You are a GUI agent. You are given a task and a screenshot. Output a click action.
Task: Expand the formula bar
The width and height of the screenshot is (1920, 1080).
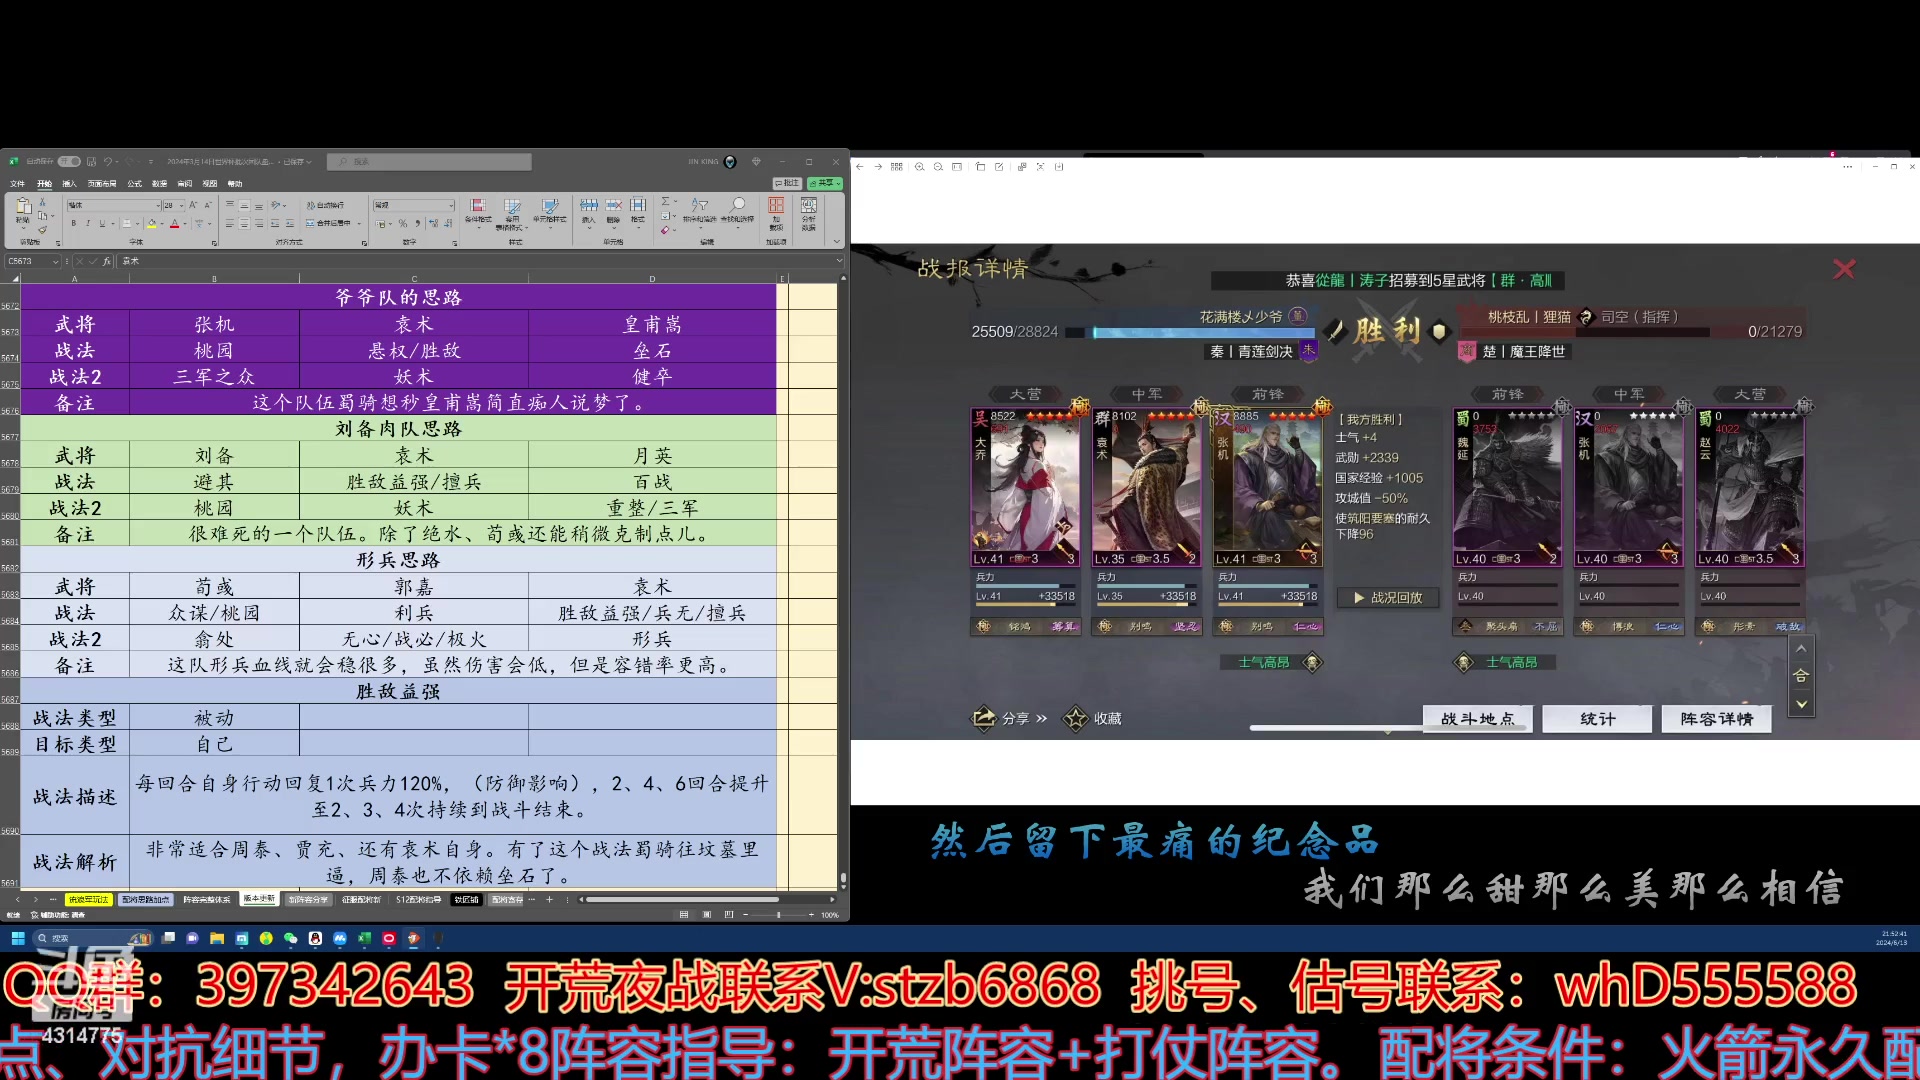pos(839,261)
